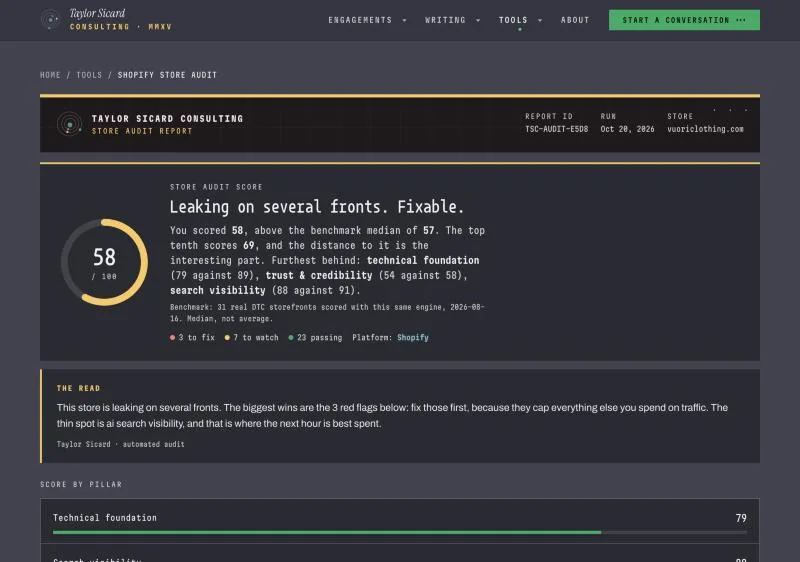Select report ID TSC-AUDIT-E5D8

point(556,129)
